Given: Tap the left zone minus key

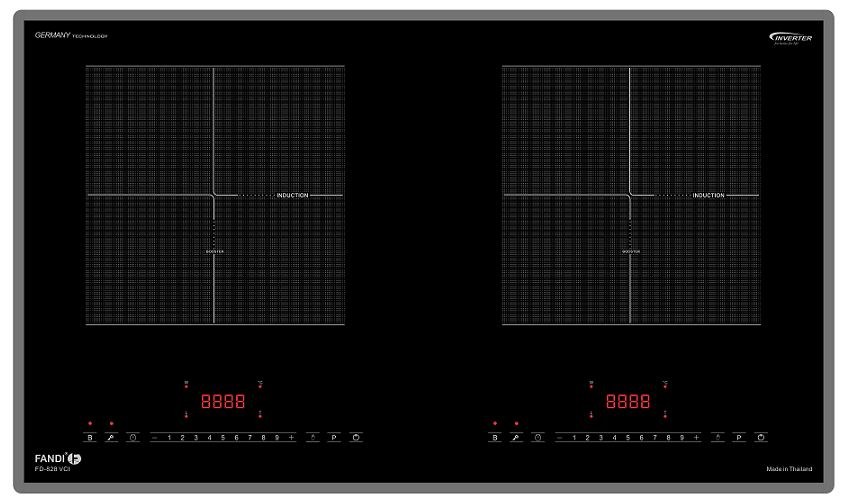Looking at the screenshot, I should point(155,438).
